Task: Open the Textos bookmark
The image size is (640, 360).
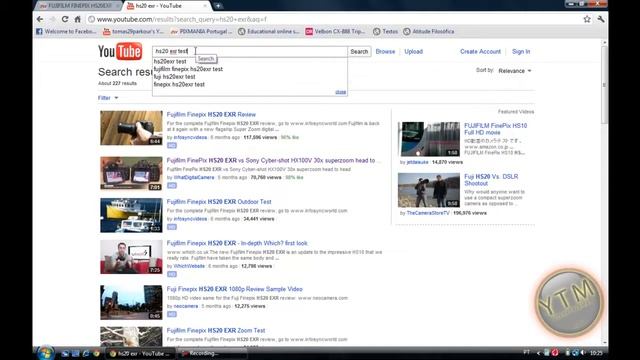Action: [385, 31]
